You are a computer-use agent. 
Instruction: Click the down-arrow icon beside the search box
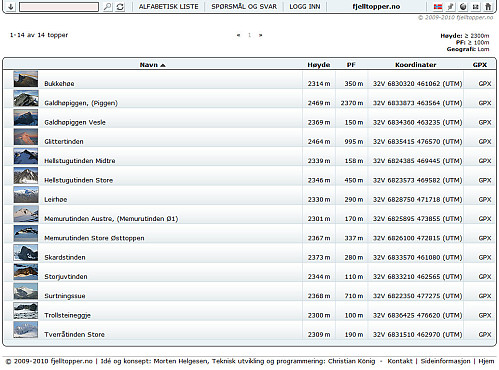(11, 6)
